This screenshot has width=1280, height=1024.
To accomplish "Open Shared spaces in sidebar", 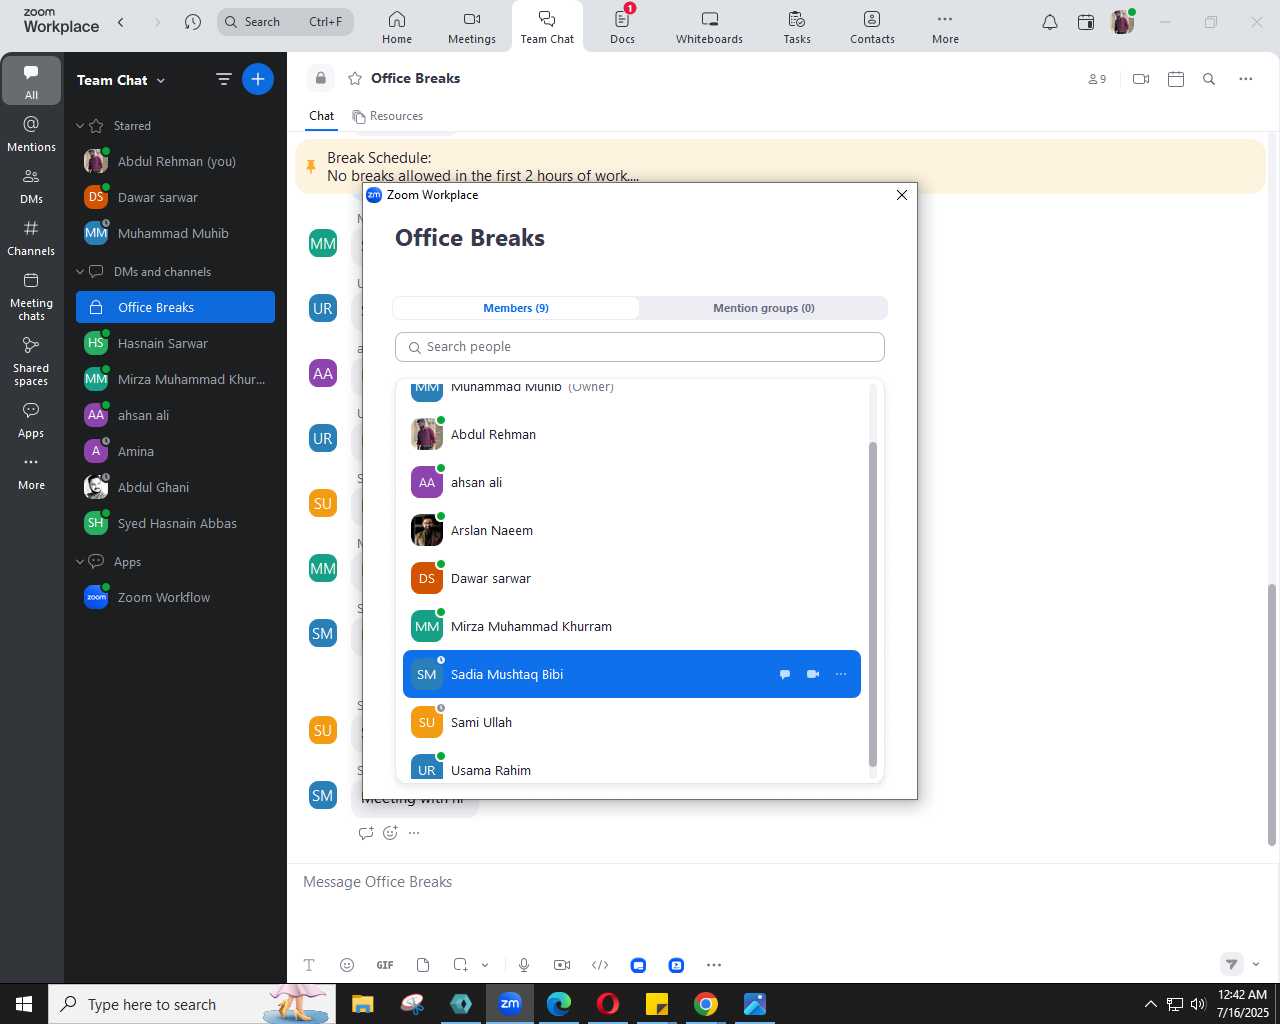I will pyautogui.click(x=31, y=361).
